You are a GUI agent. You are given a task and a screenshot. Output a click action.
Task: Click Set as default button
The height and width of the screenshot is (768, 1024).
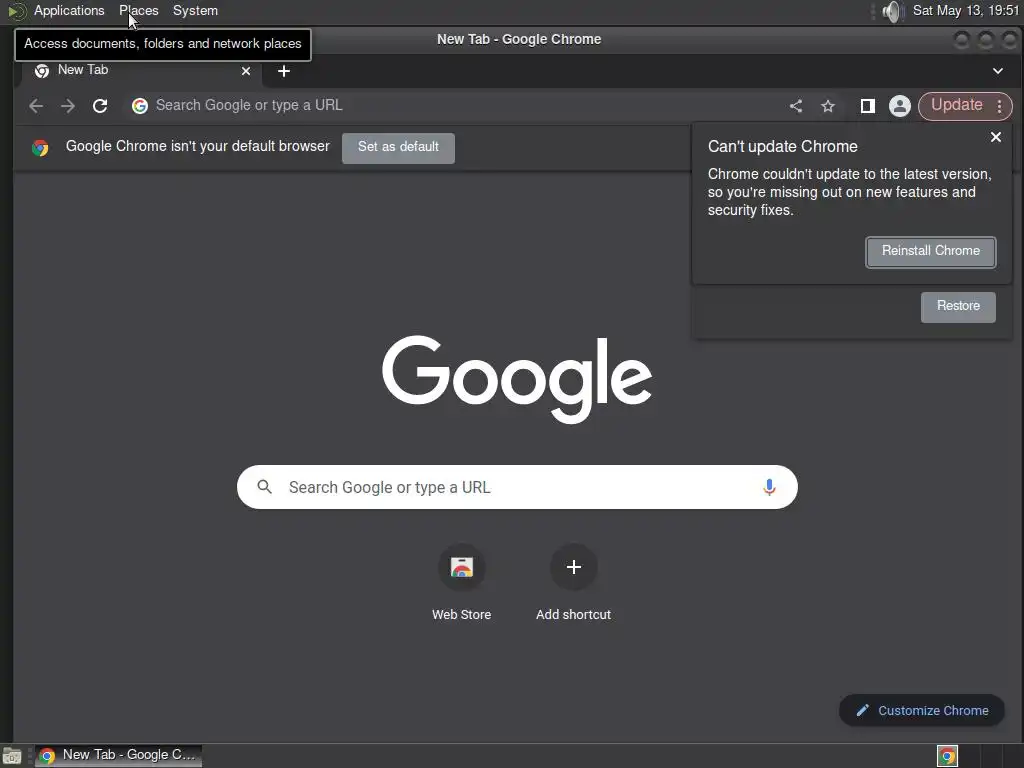pyautogui.click(x=398, y=148)
